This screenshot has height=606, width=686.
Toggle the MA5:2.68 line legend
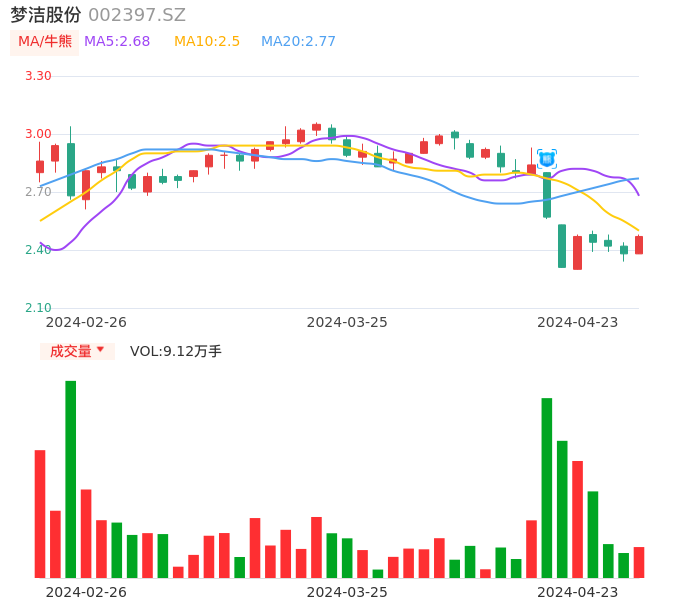(x=117, y=42)
